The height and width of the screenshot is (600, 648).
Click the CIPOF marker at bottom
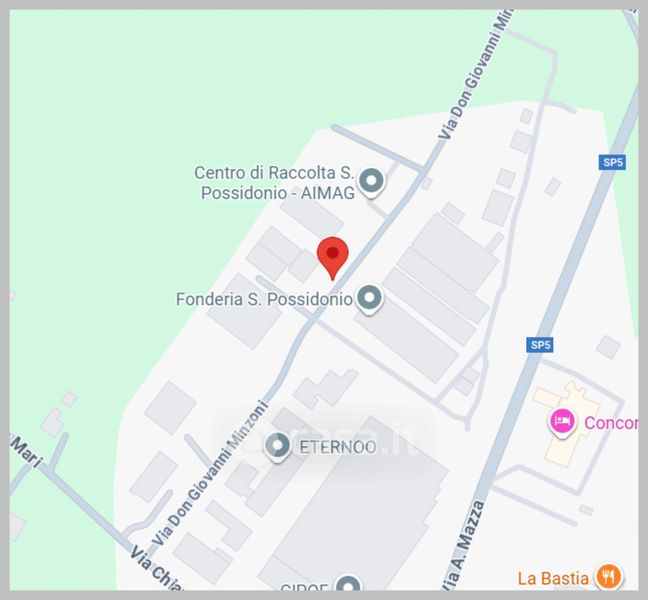coord(349,583)
